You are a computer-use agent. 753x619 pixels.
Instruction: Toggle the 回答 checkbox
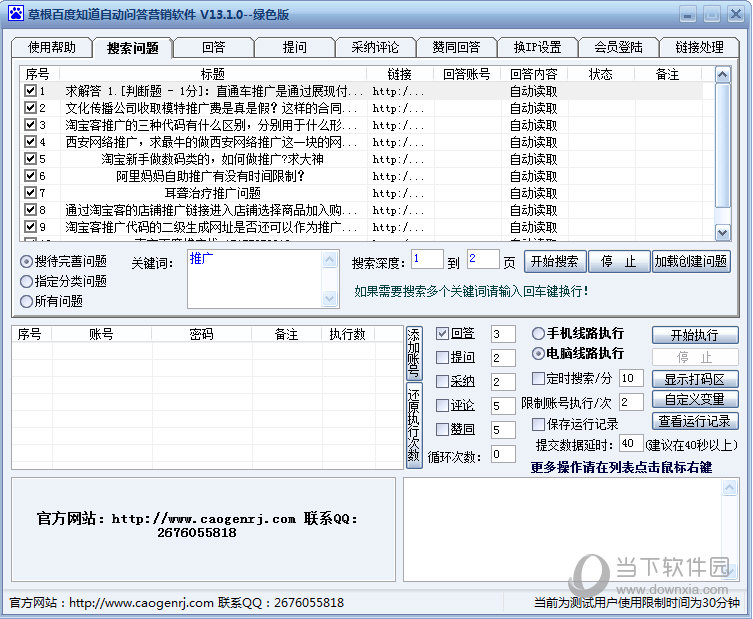[442, 333]
